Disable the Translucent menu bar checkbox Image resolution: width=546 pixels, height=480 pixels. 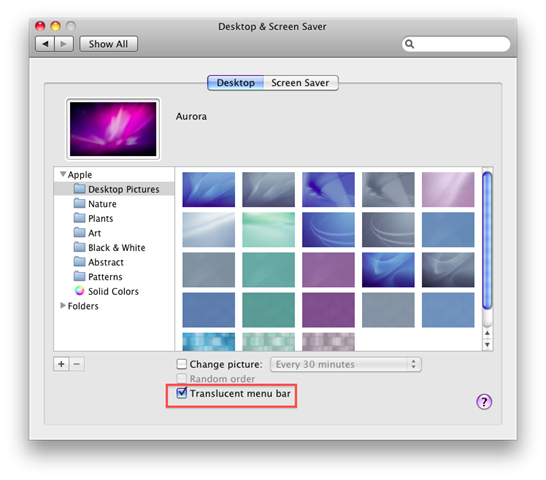182,393
